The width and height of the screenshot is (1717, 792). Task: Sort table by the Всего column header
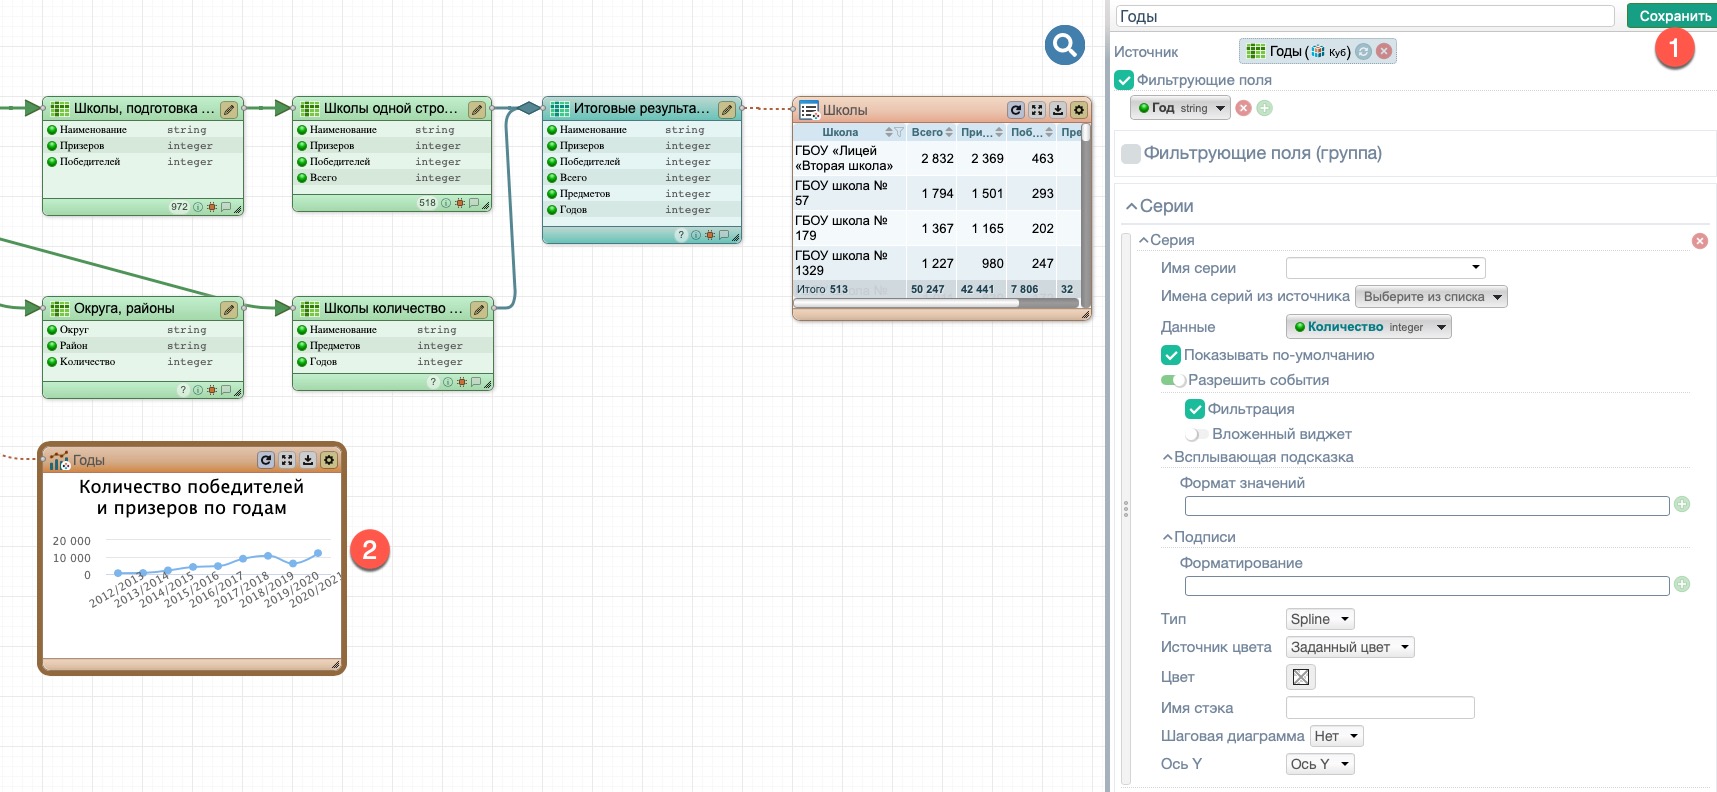point(927,132)
